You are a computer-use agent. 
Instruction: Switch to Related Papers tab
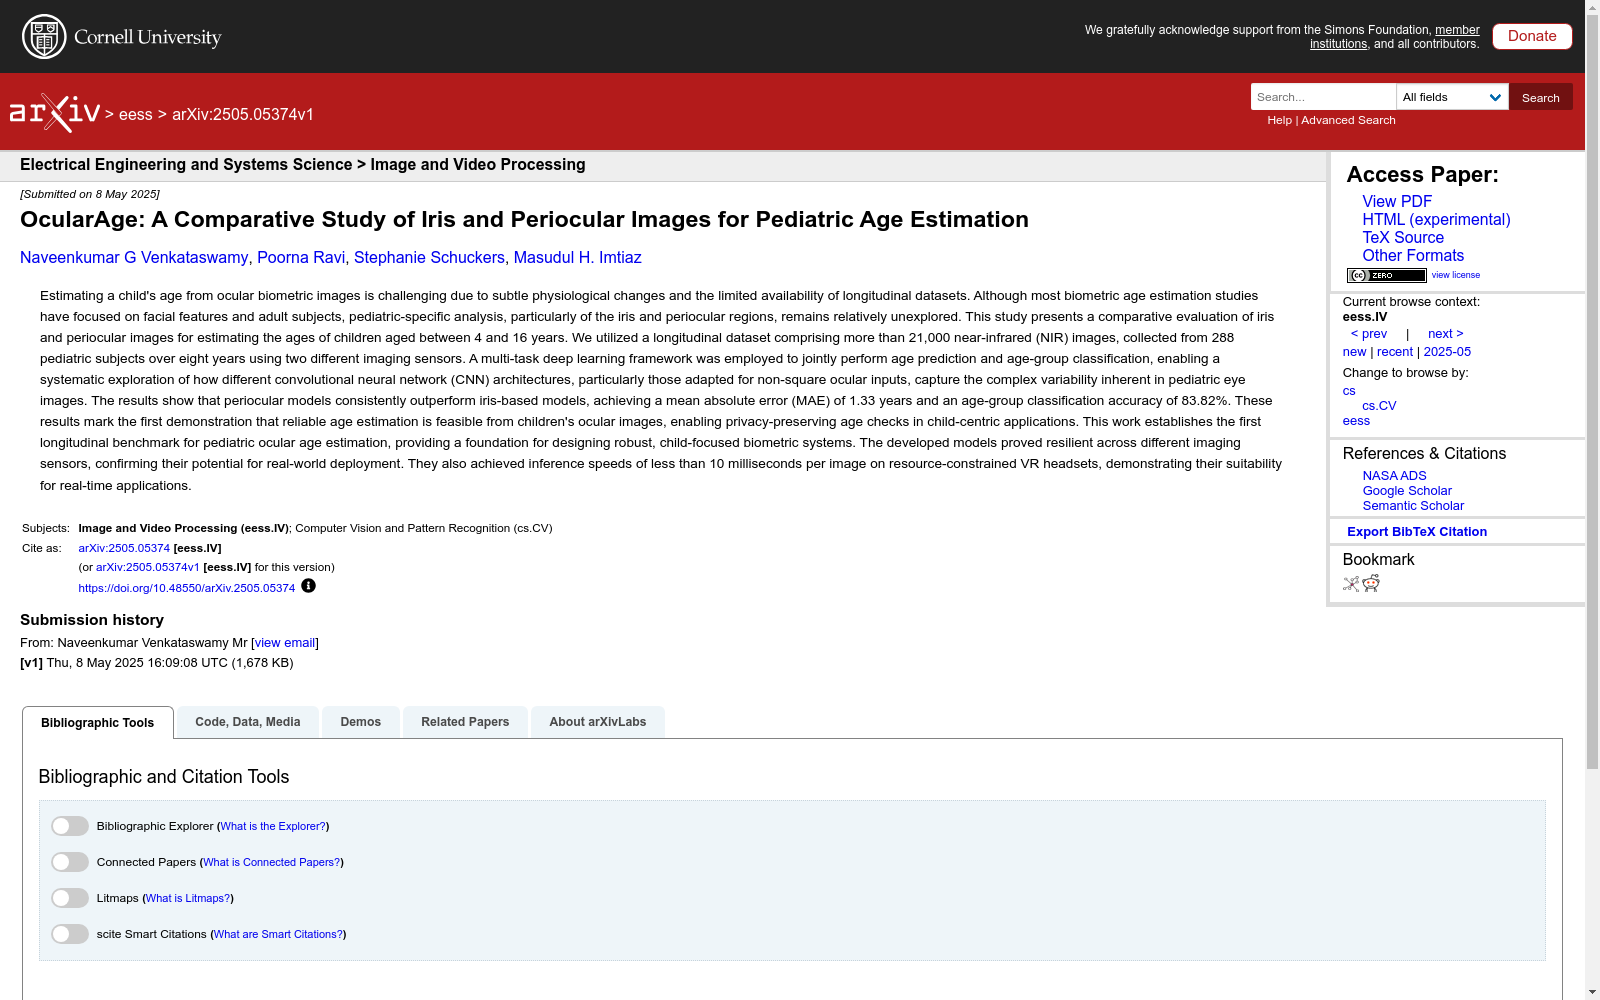click(x=465, y=722)
